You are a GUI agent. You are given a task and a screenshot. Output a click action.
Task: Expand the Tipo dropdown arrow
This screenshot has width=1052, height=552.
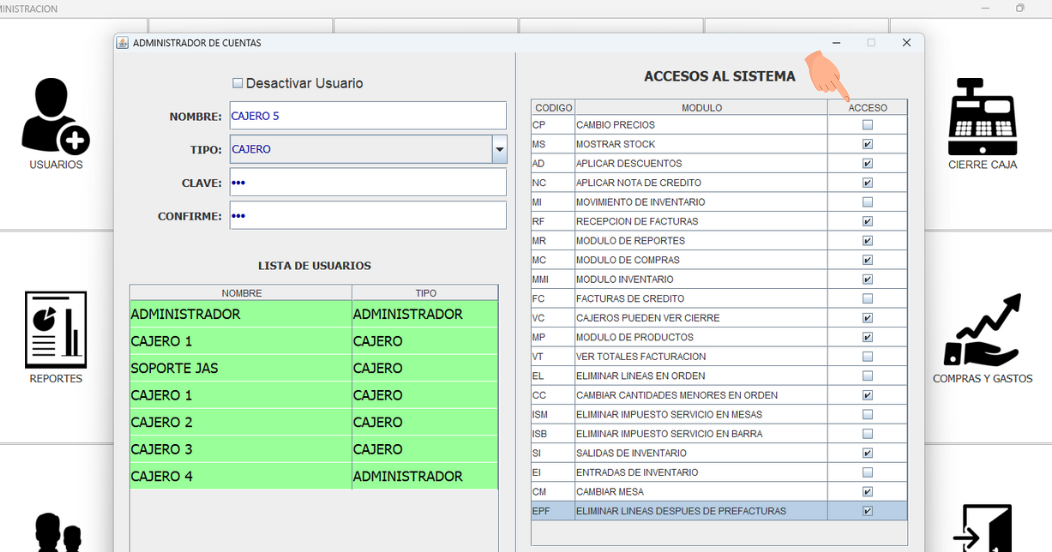coord(499,150)
